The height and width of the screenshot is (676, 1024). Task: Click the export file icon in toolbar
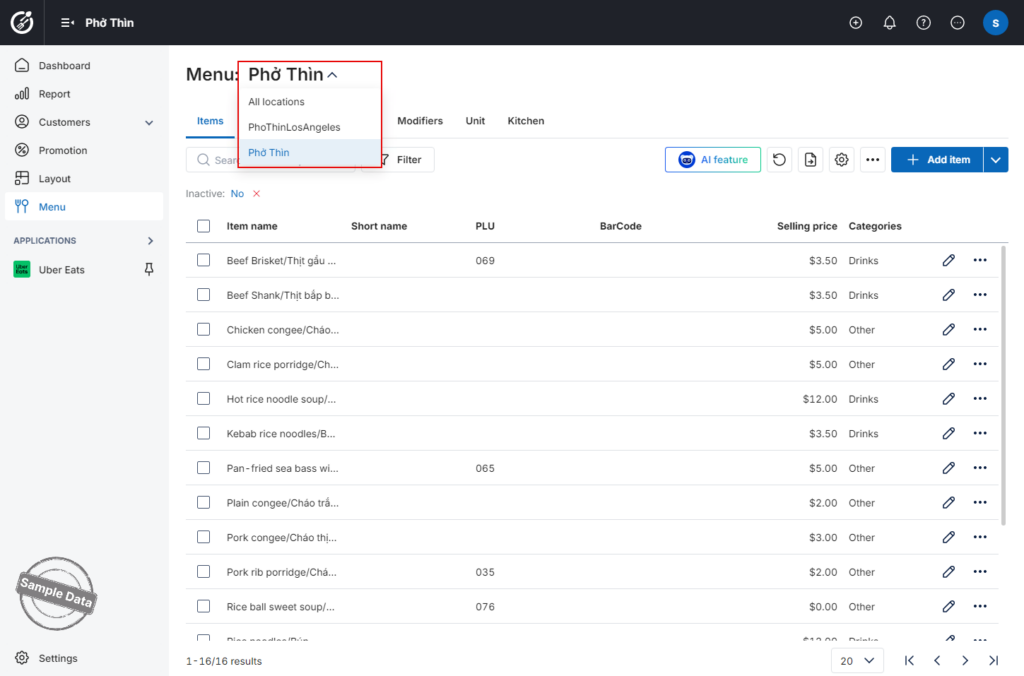810,159
